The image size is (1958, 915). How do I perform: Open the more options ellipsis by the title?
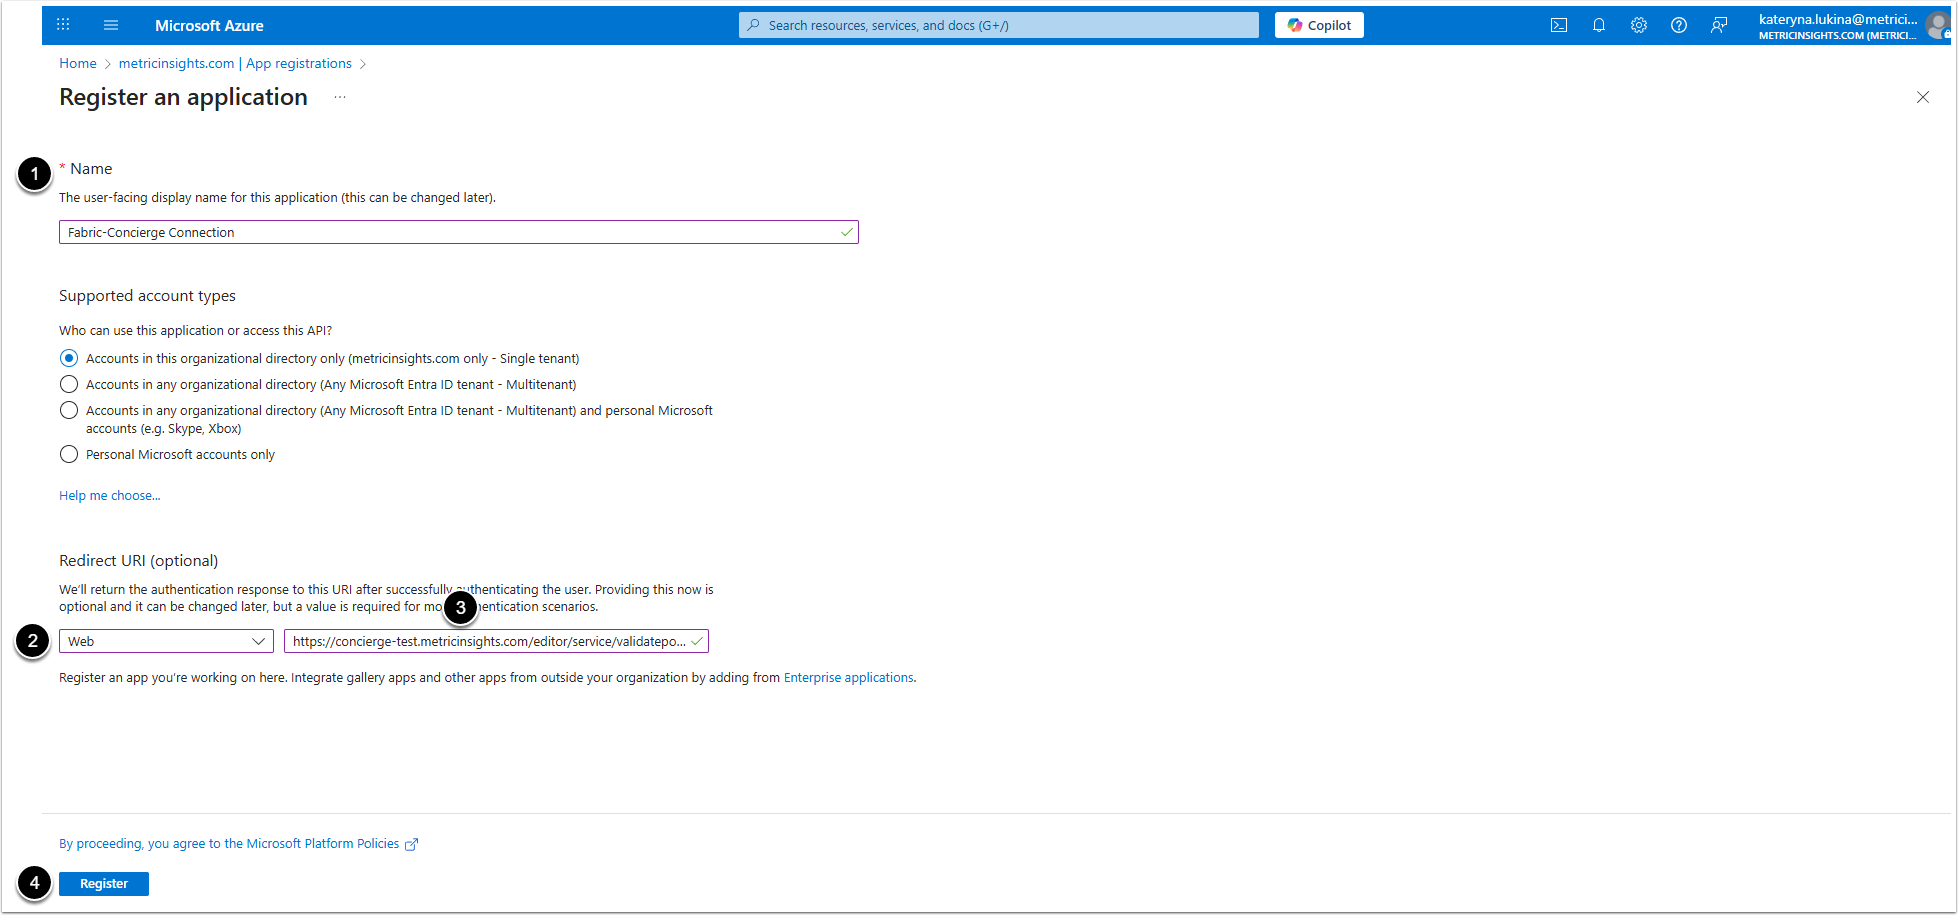340,97
